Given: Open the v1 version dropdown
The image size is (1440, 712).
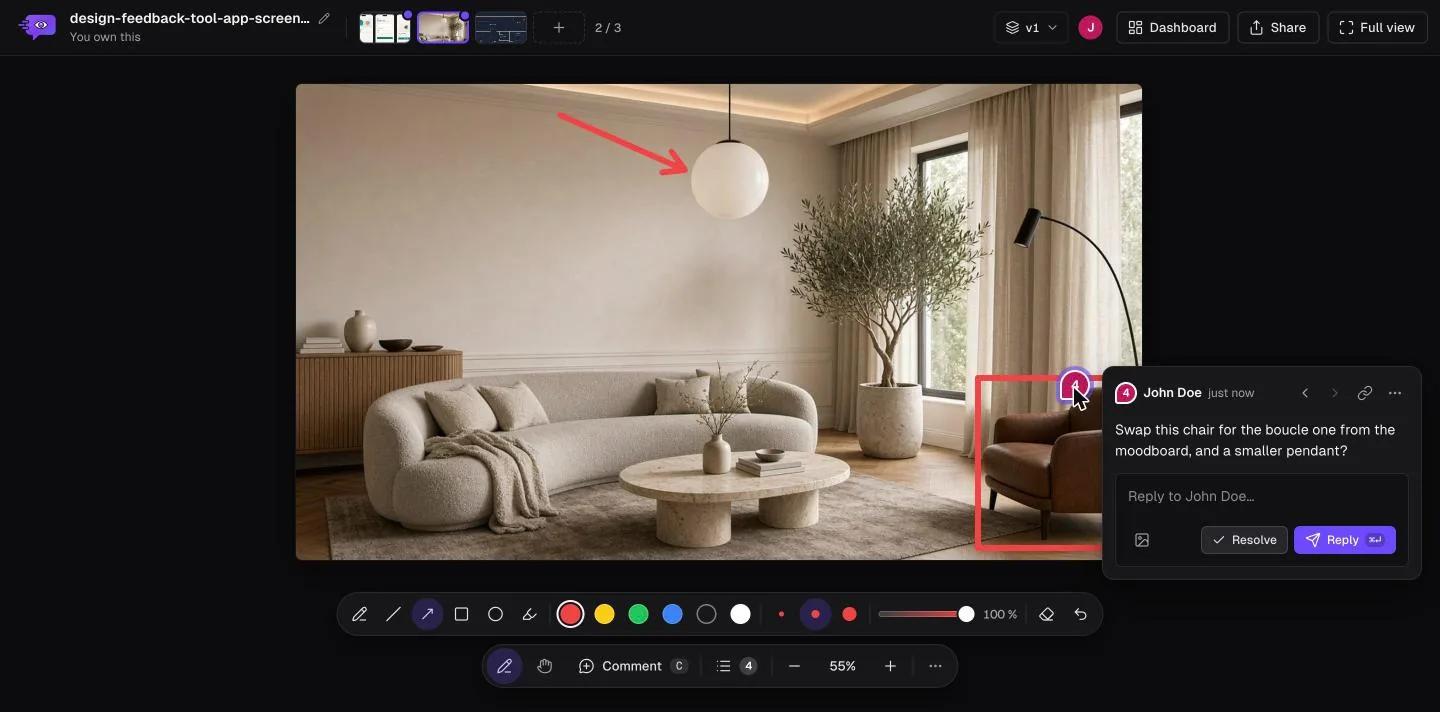Looking at the screenshot, I should tap(1031, 27).
